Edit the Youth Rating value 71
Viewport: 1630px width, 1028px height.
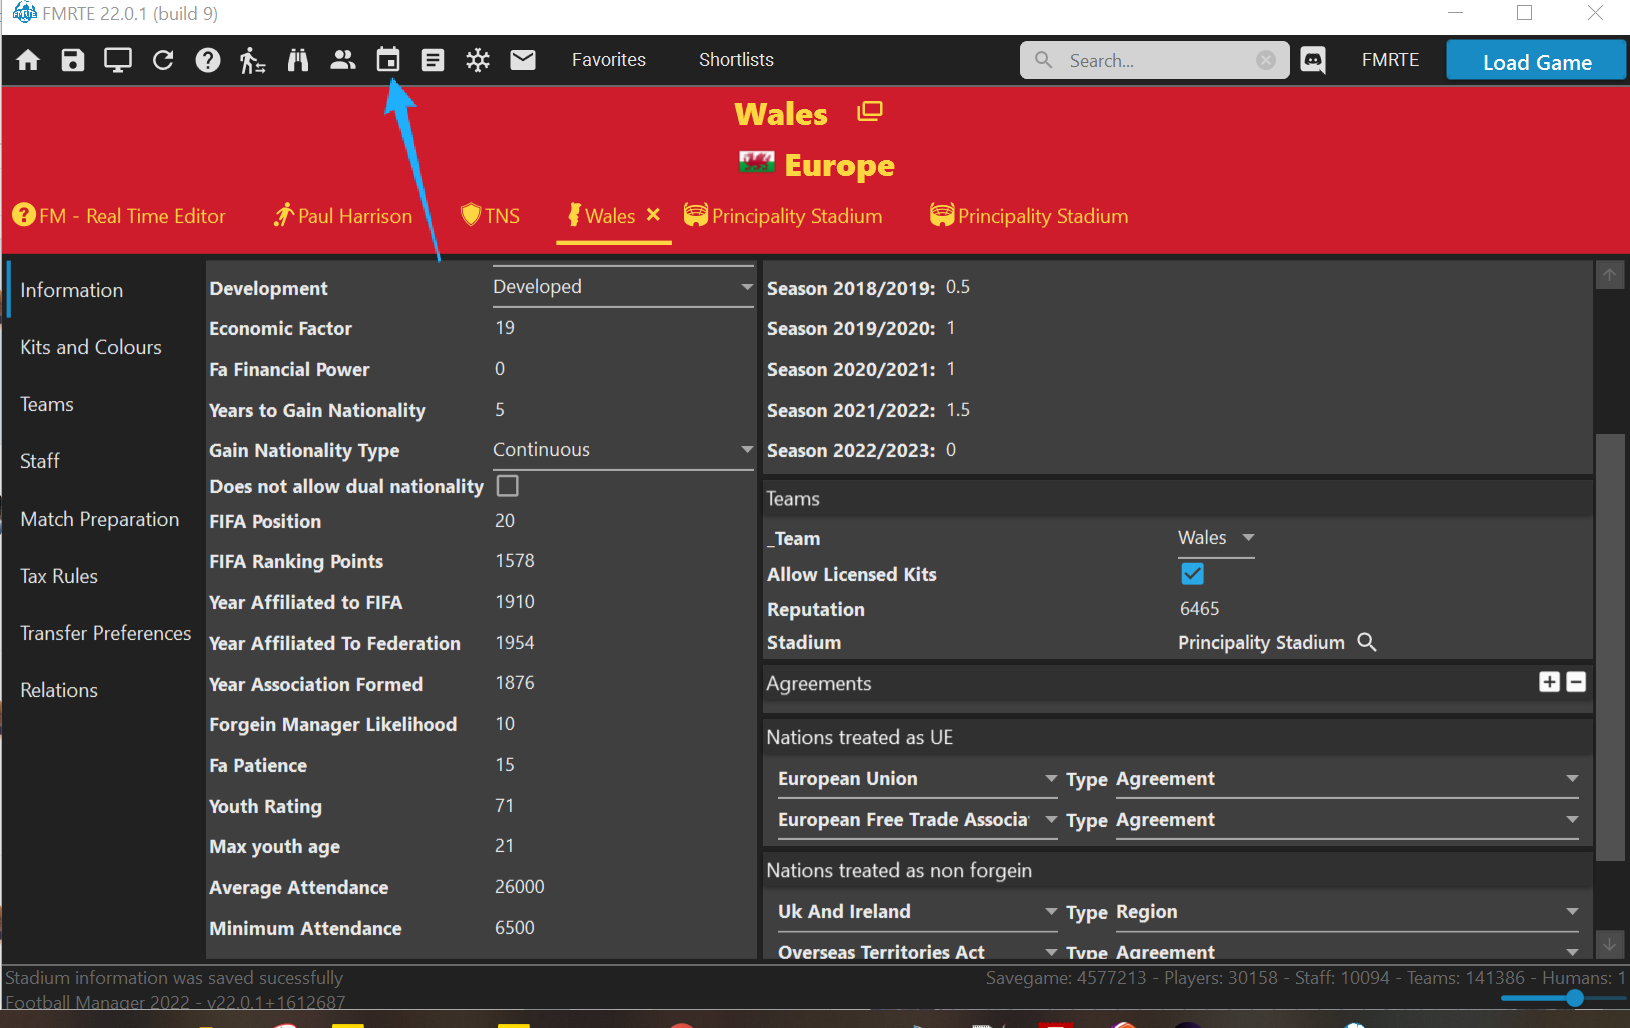505,806
